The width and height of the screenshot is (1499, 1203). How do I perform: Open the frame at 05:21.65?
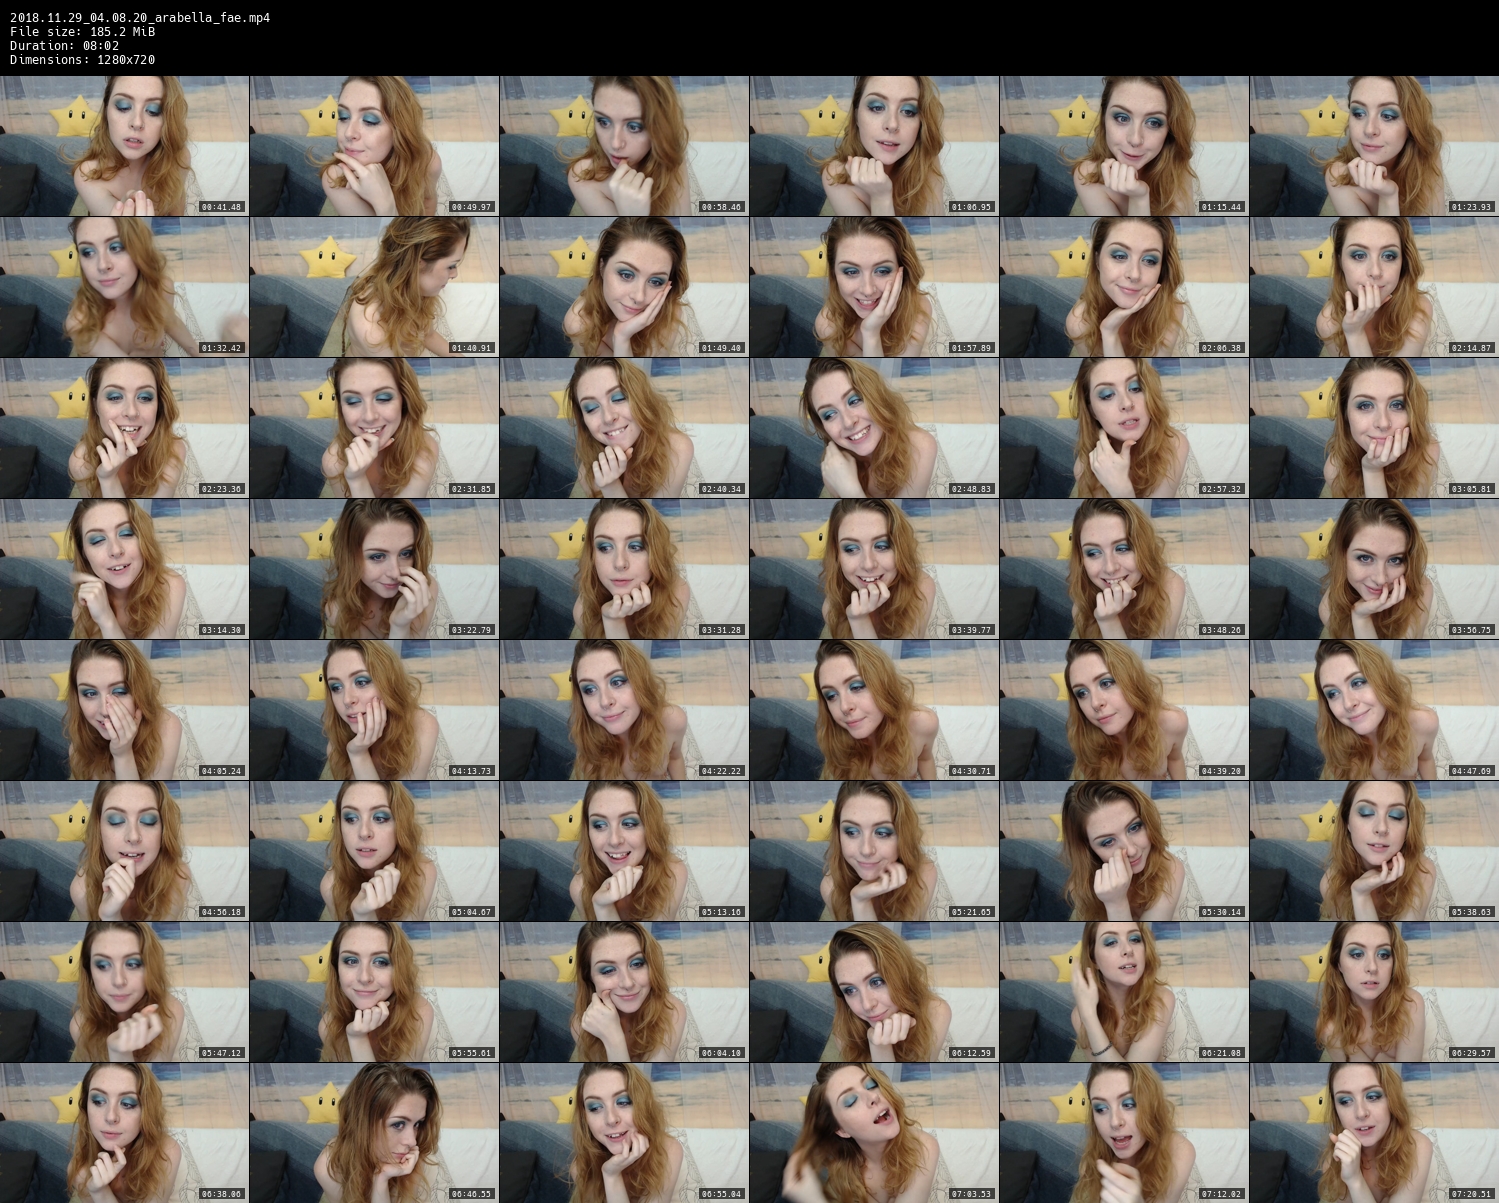(x=874, y=851)
